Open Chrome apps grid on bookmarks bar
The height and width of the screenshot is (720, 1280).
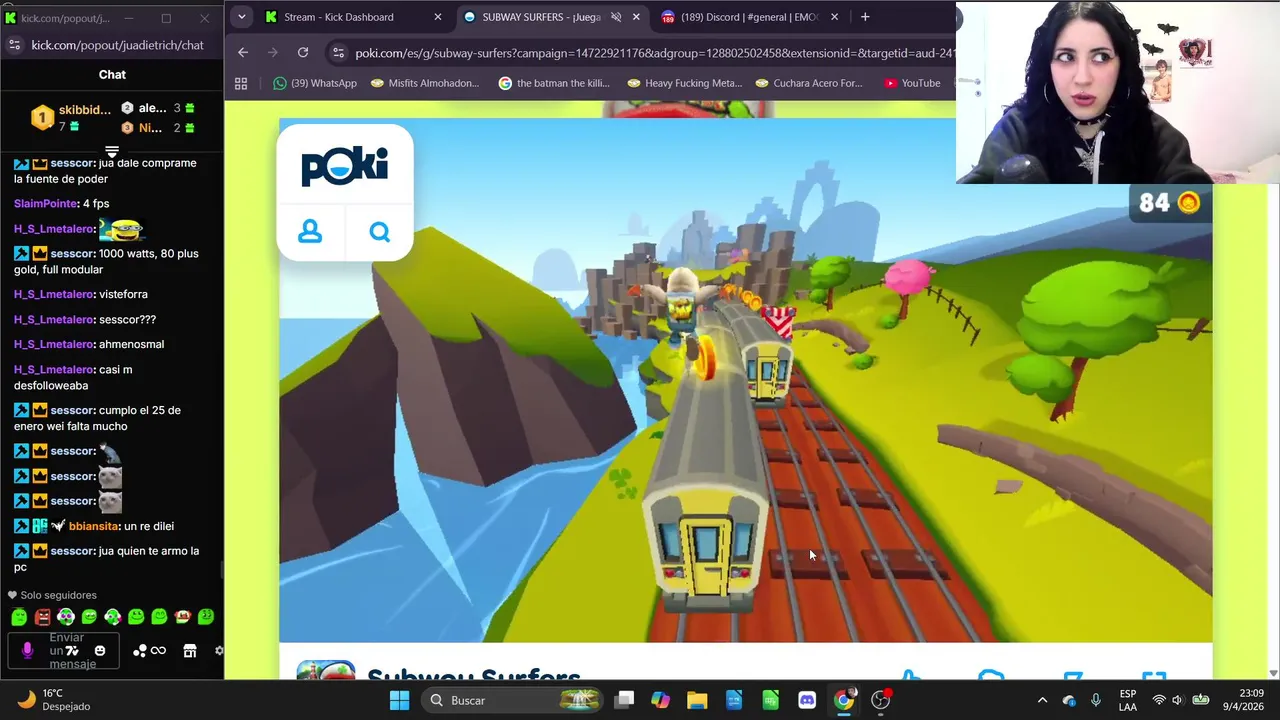[241, 83]
